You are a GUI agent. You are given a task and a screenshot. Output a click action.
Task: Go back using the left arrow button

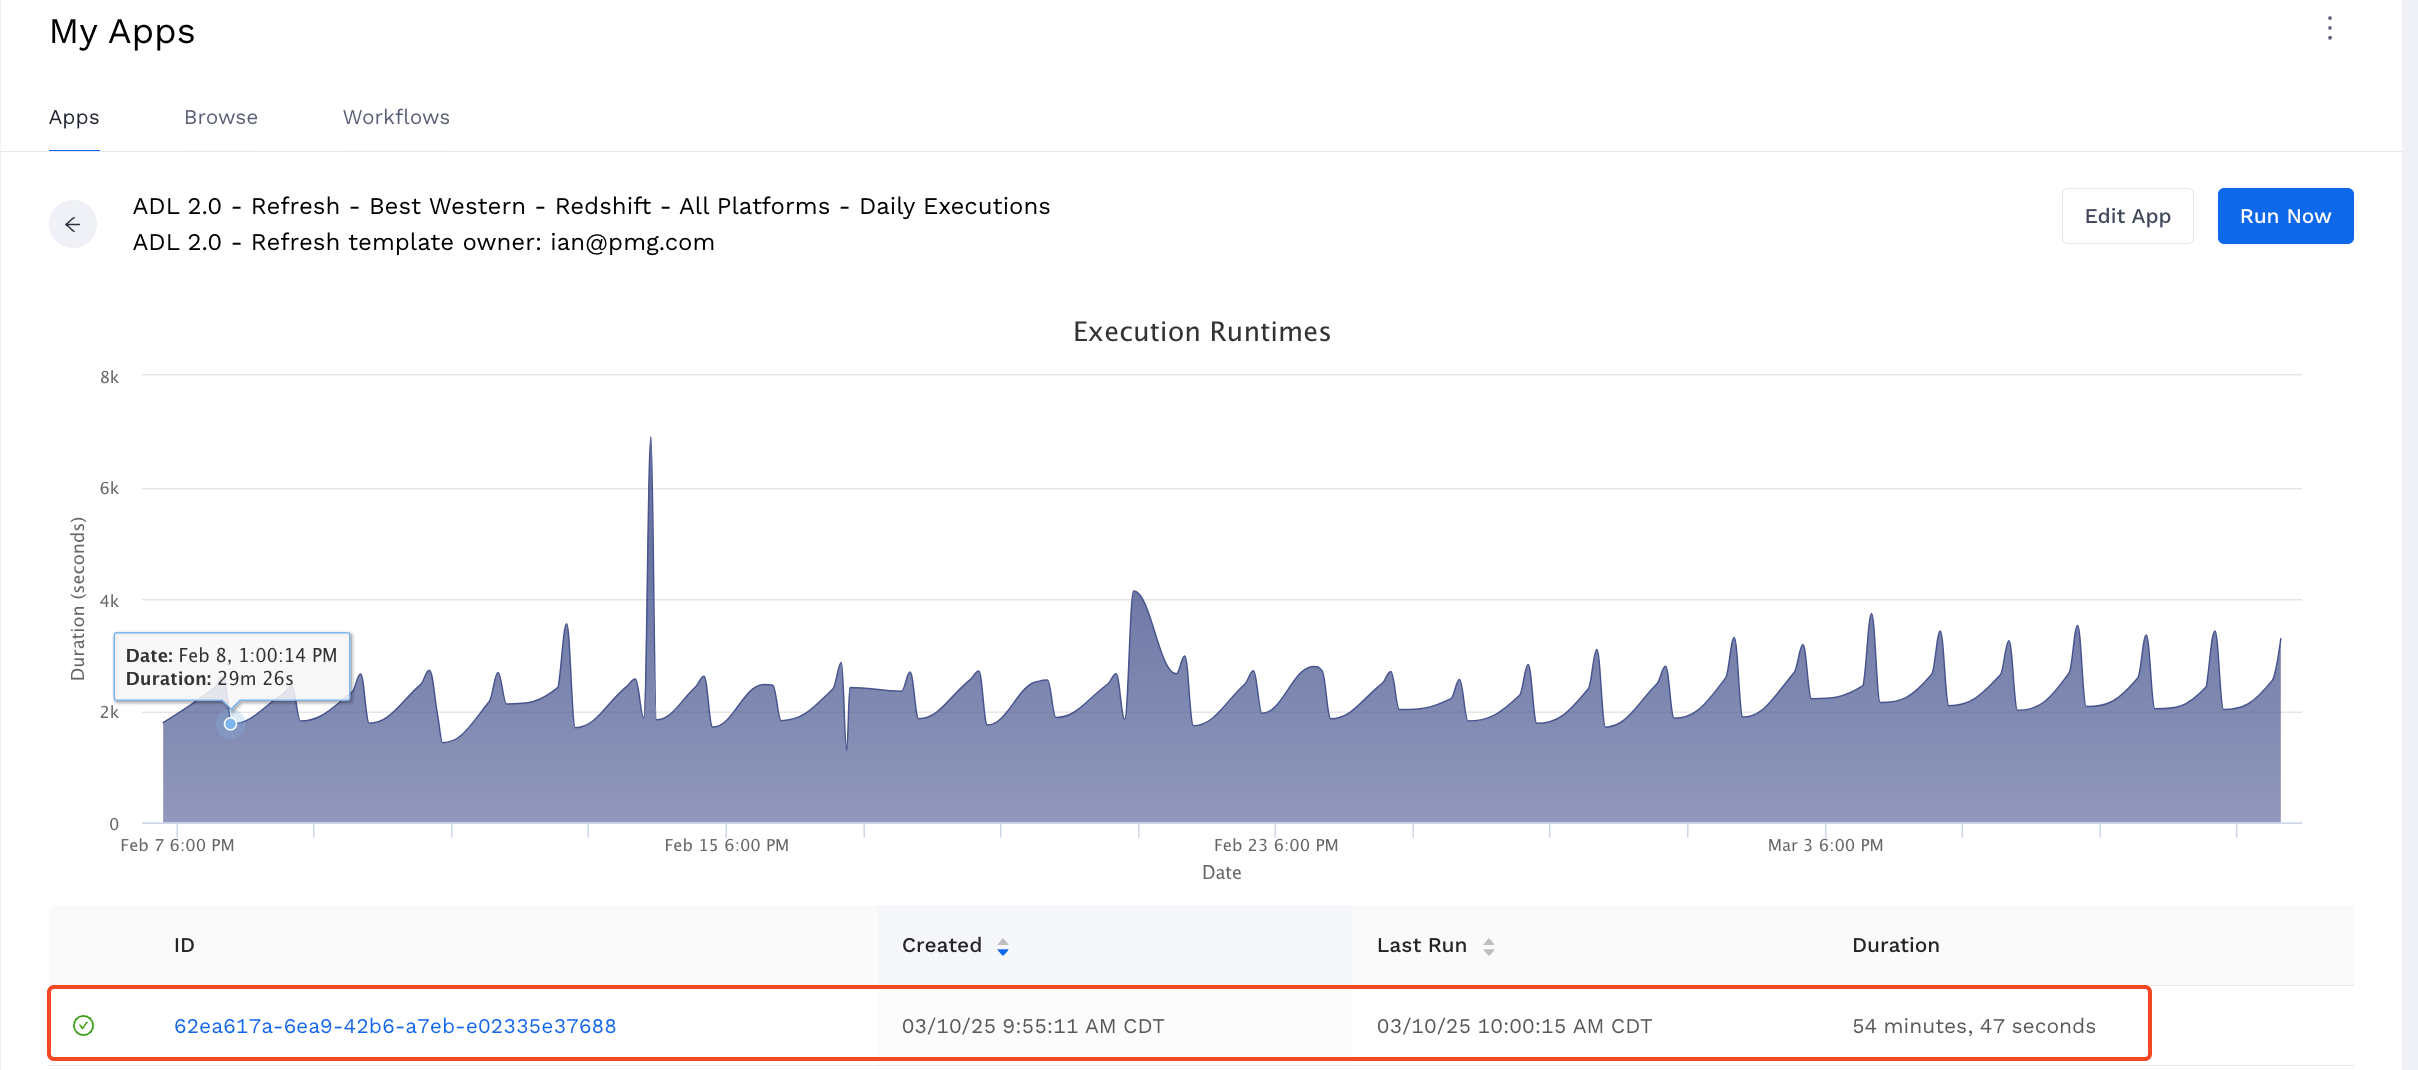click(73, 224)
